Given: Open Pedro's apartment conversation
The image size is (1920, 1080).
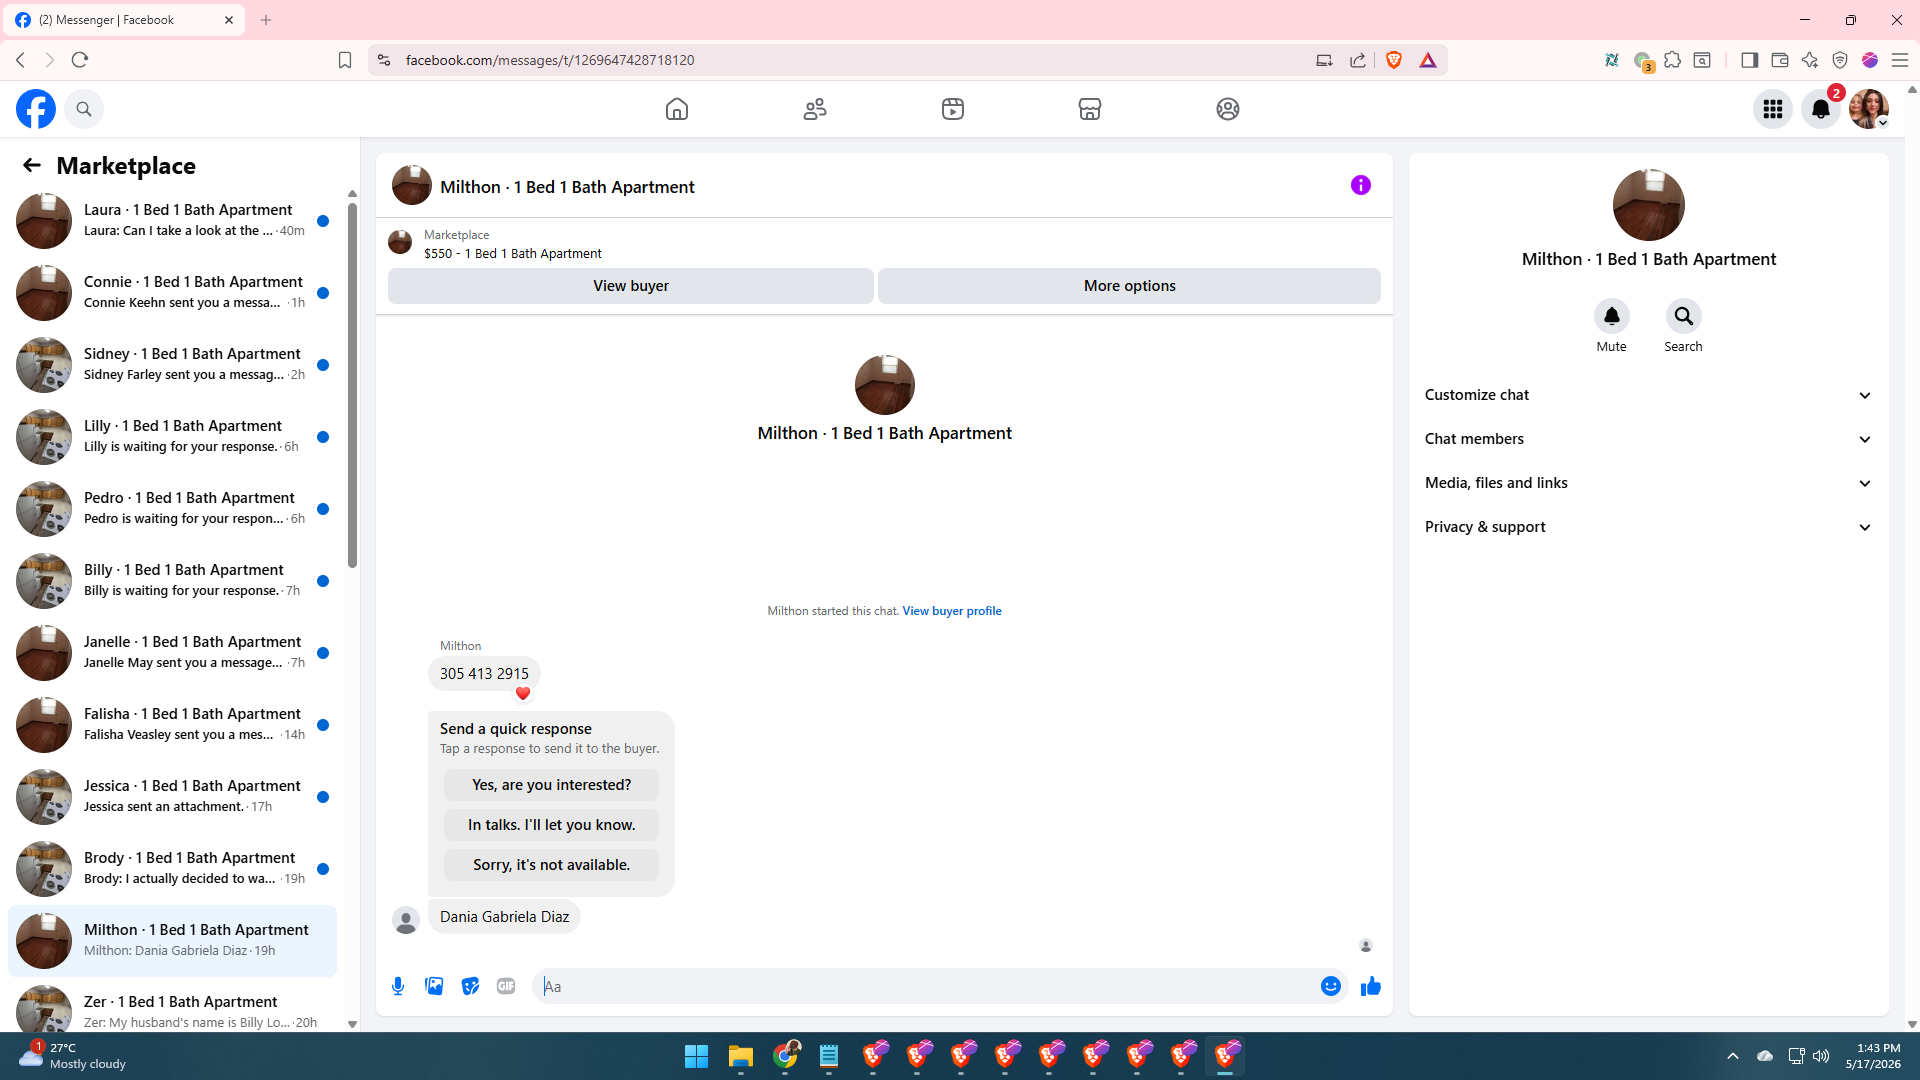Looking at the screenshot, I should click(x=172, y=509).
